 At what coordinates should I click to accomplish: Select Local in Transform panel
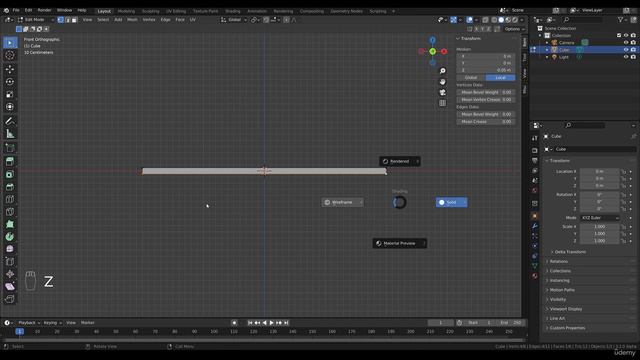(x=500, y=78)
